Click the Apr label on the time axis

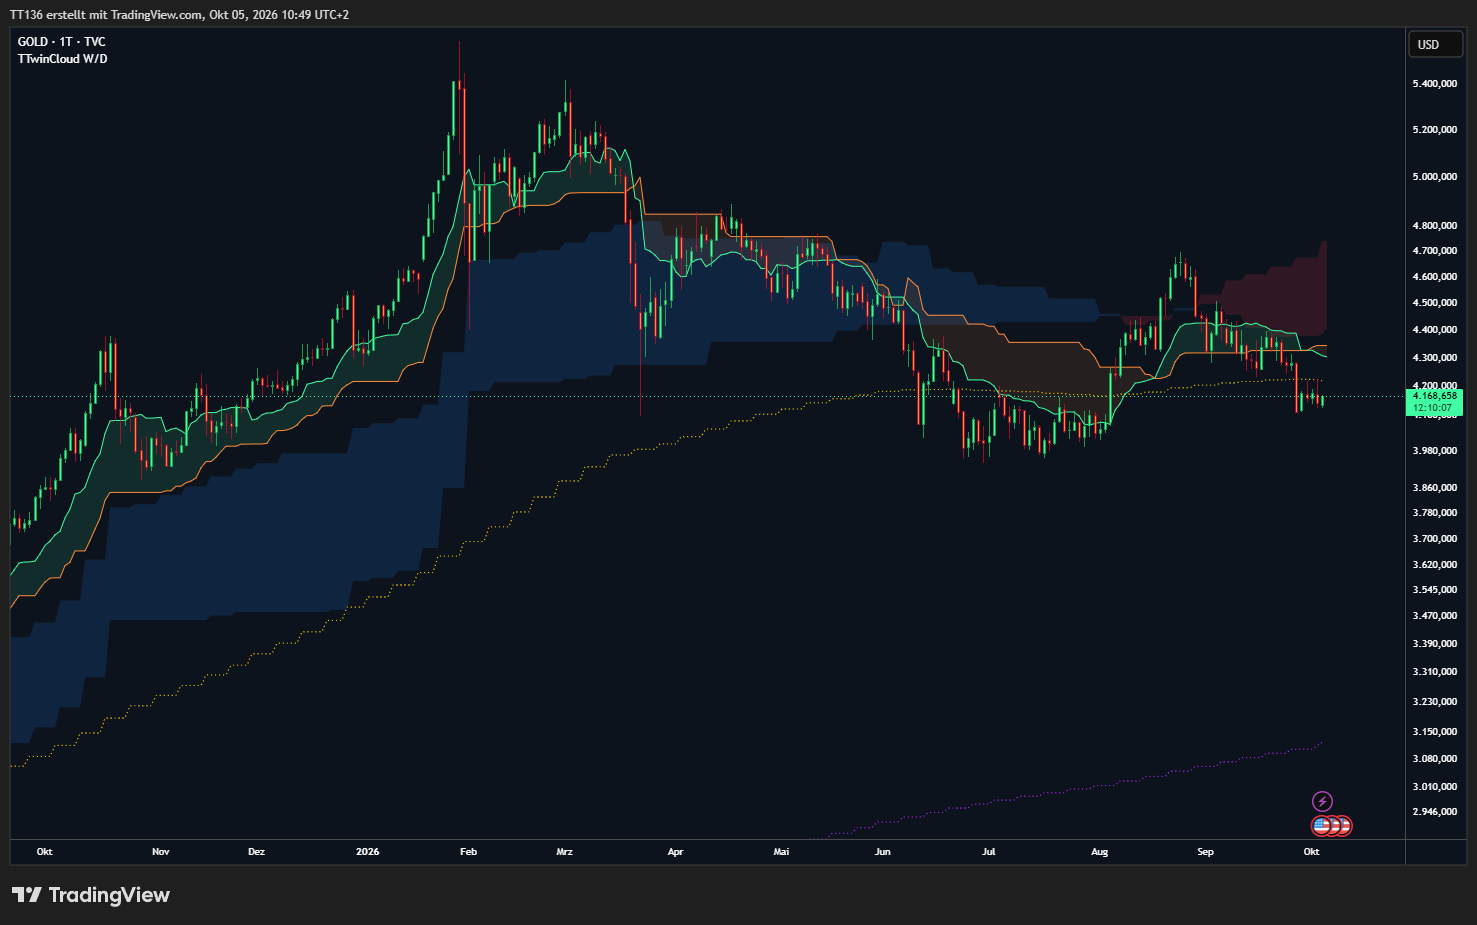pos(675,852)
